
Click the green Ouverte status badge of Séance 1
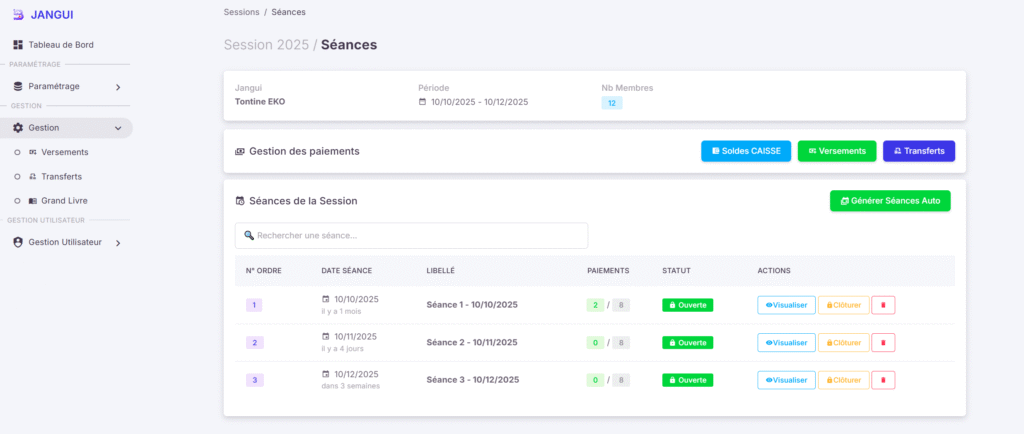[687, 305]
